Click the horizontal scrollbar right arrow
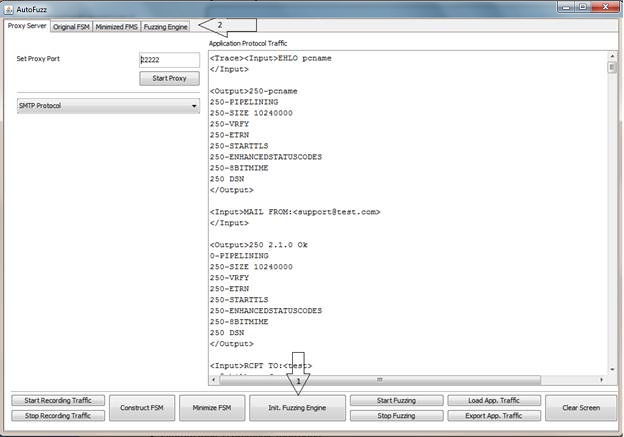This screenshot has height=437, width=624. tap(601, 380)
